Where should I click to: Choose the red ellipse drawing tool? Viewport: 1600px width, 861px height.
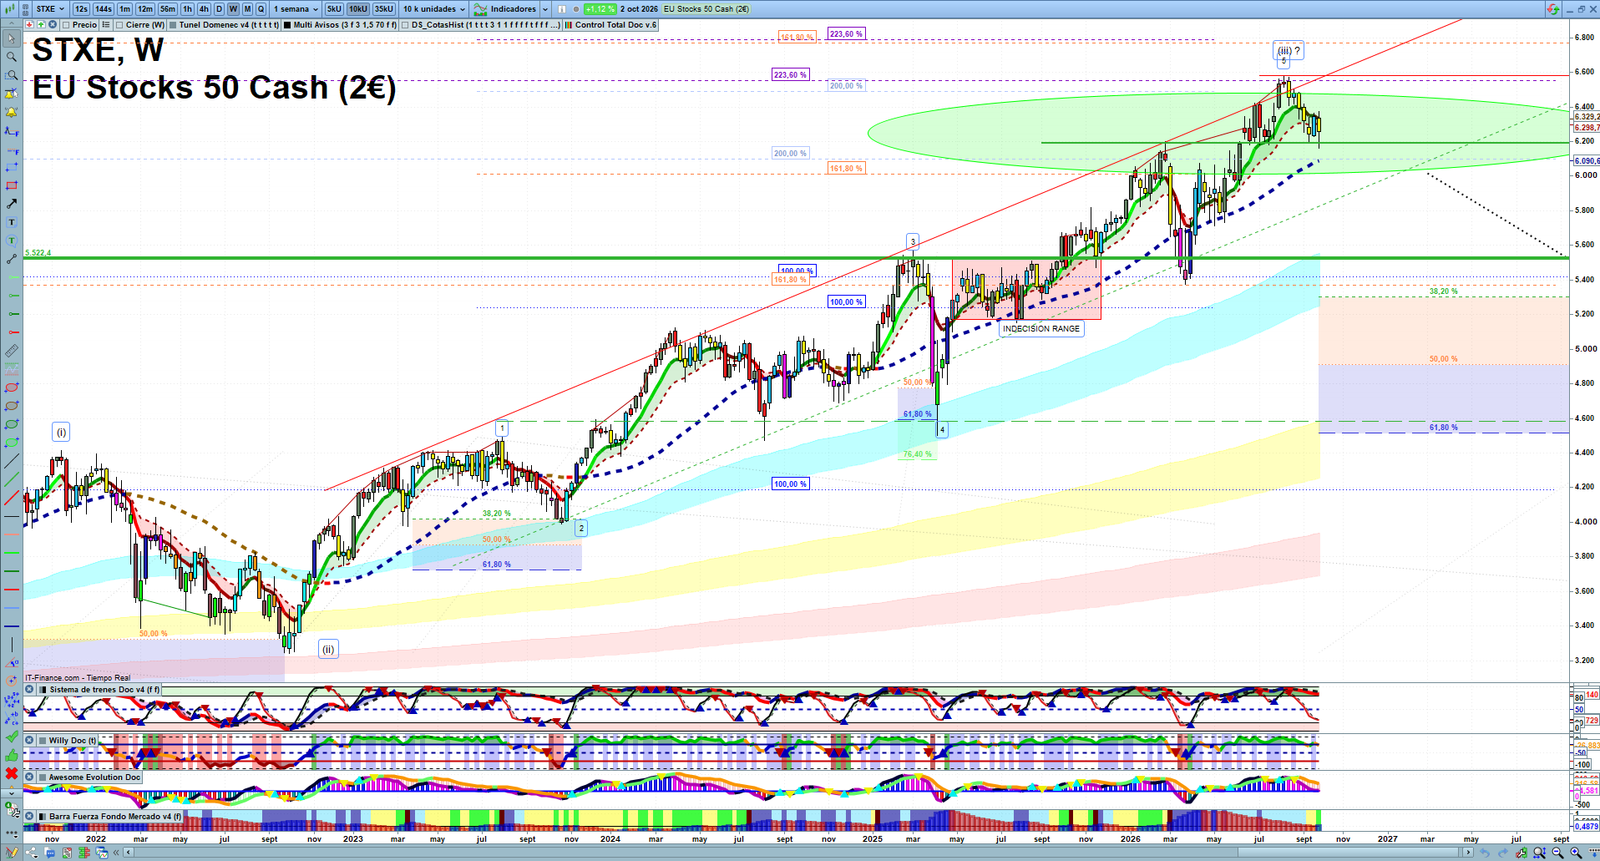click(11, 388)
